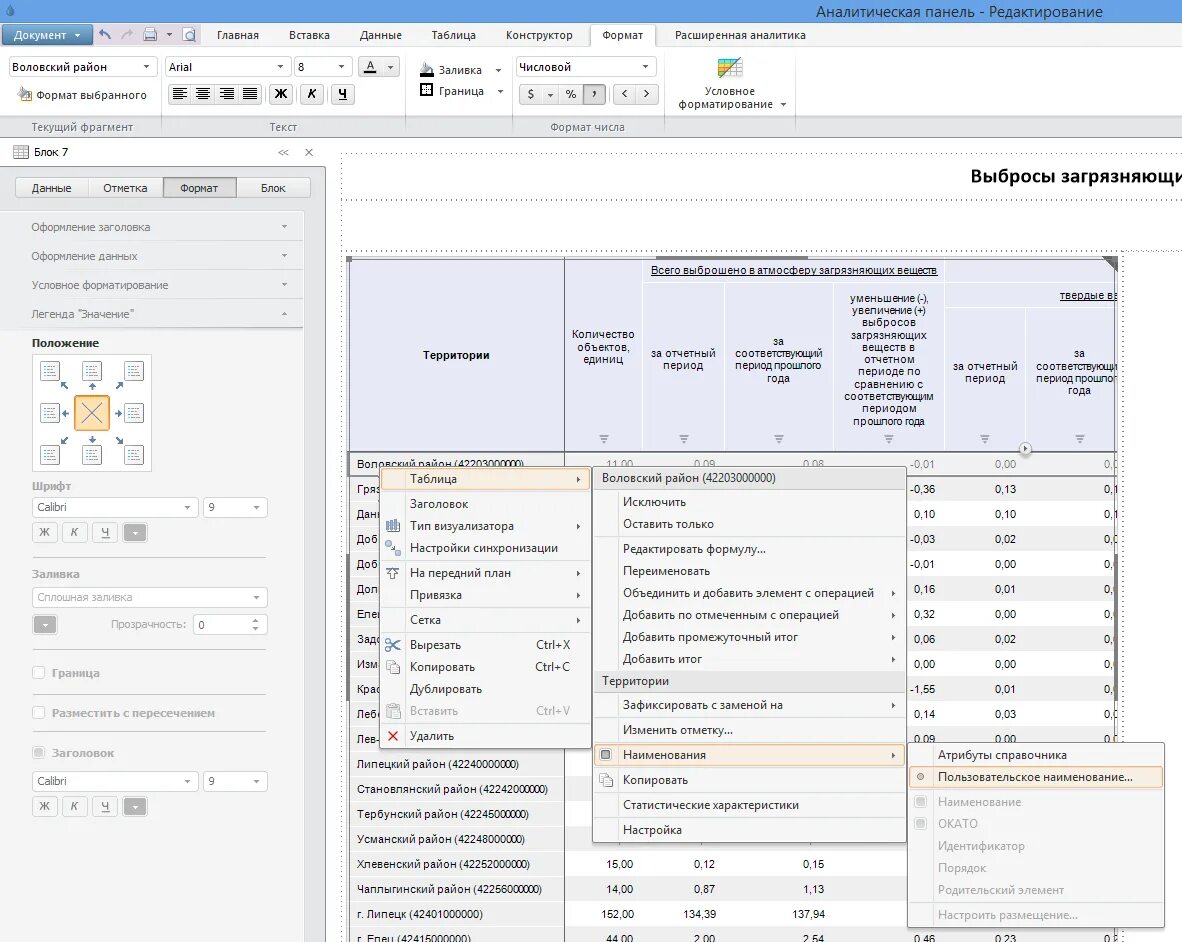Toggle the Заголовок checkbox in legend settings
Viewport: 1182px width, 942px height.
click(x=39, y=753)
